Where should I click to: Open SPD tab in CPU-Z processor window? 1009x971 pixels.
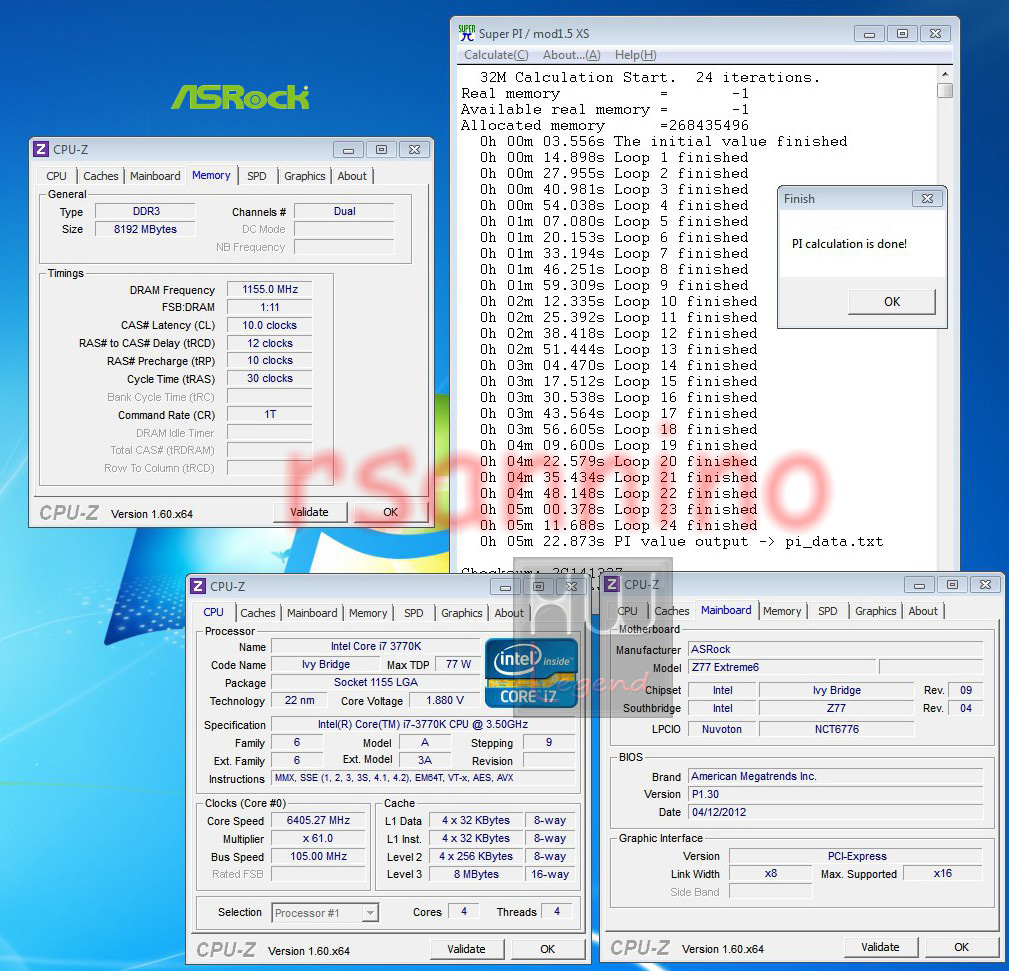(x=414, y=613)
